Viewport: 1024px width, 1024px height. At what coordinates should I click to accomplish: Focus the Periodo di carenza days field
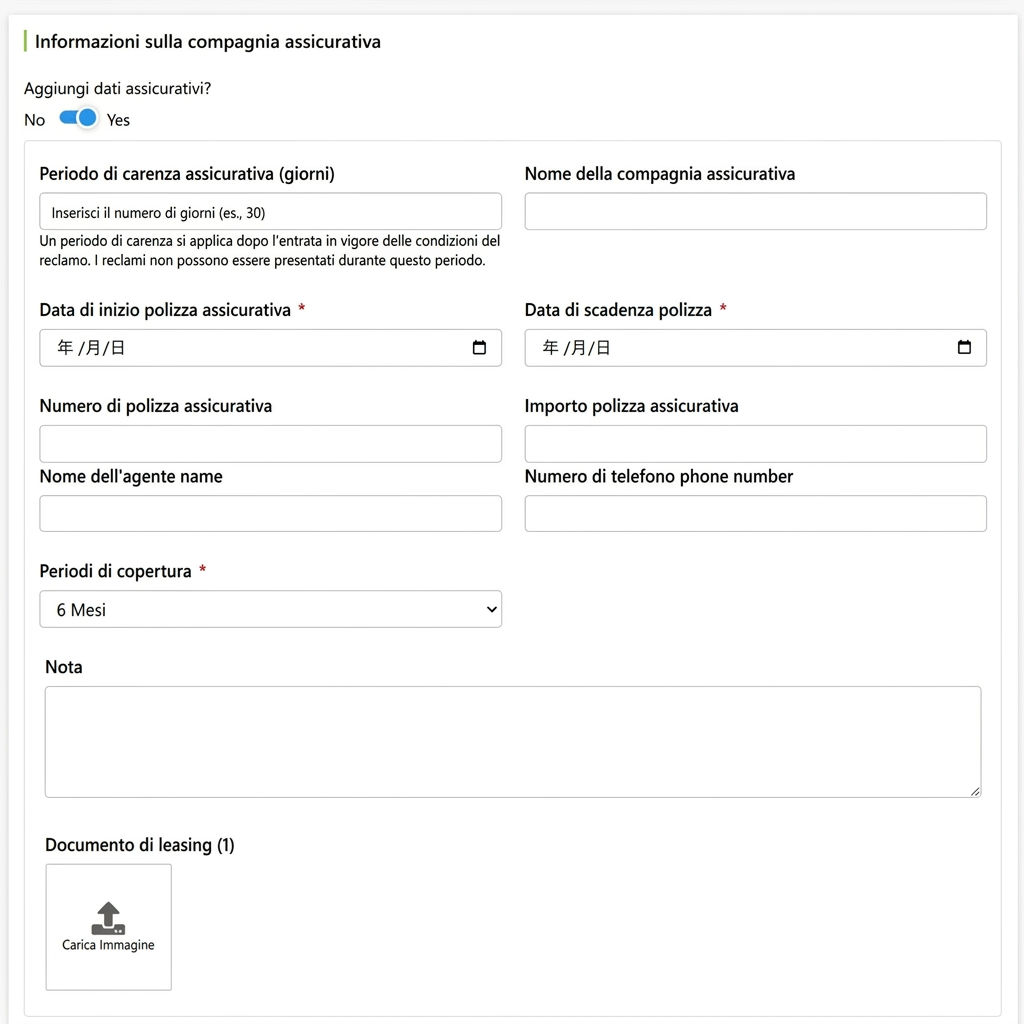[270, 212]
